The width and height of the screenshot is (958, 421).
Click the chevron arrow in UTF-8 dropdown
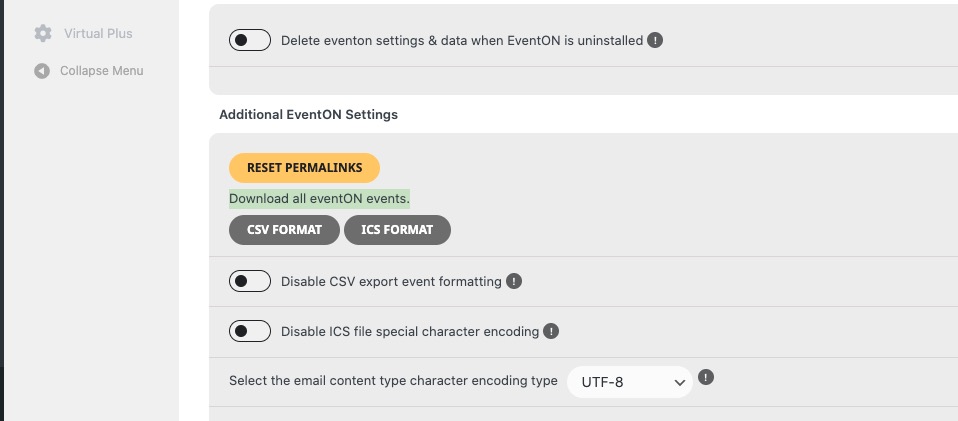[x=679, y=383]
